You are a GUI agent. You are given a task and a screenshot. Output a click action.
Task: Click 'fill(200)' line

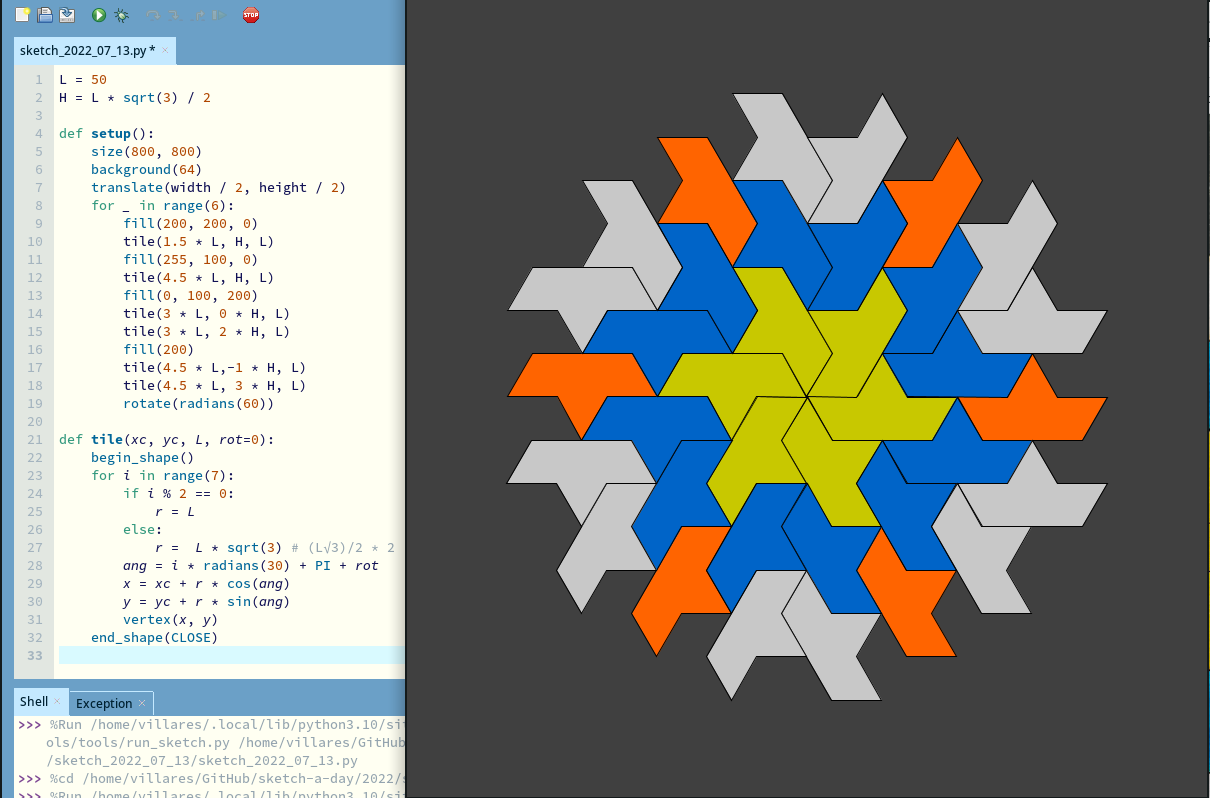click(x=159, y=349)
